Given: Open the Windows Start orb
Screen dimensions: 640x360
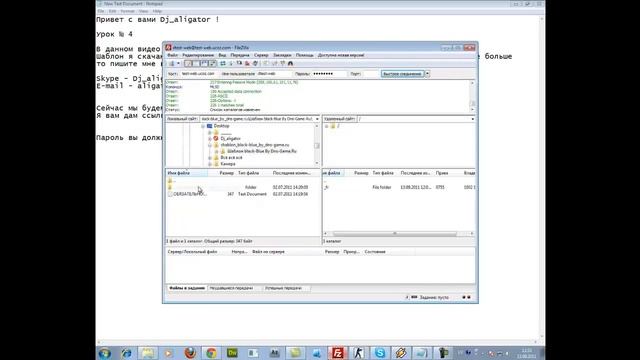Looking at the screenshot, I should (104, 353).
